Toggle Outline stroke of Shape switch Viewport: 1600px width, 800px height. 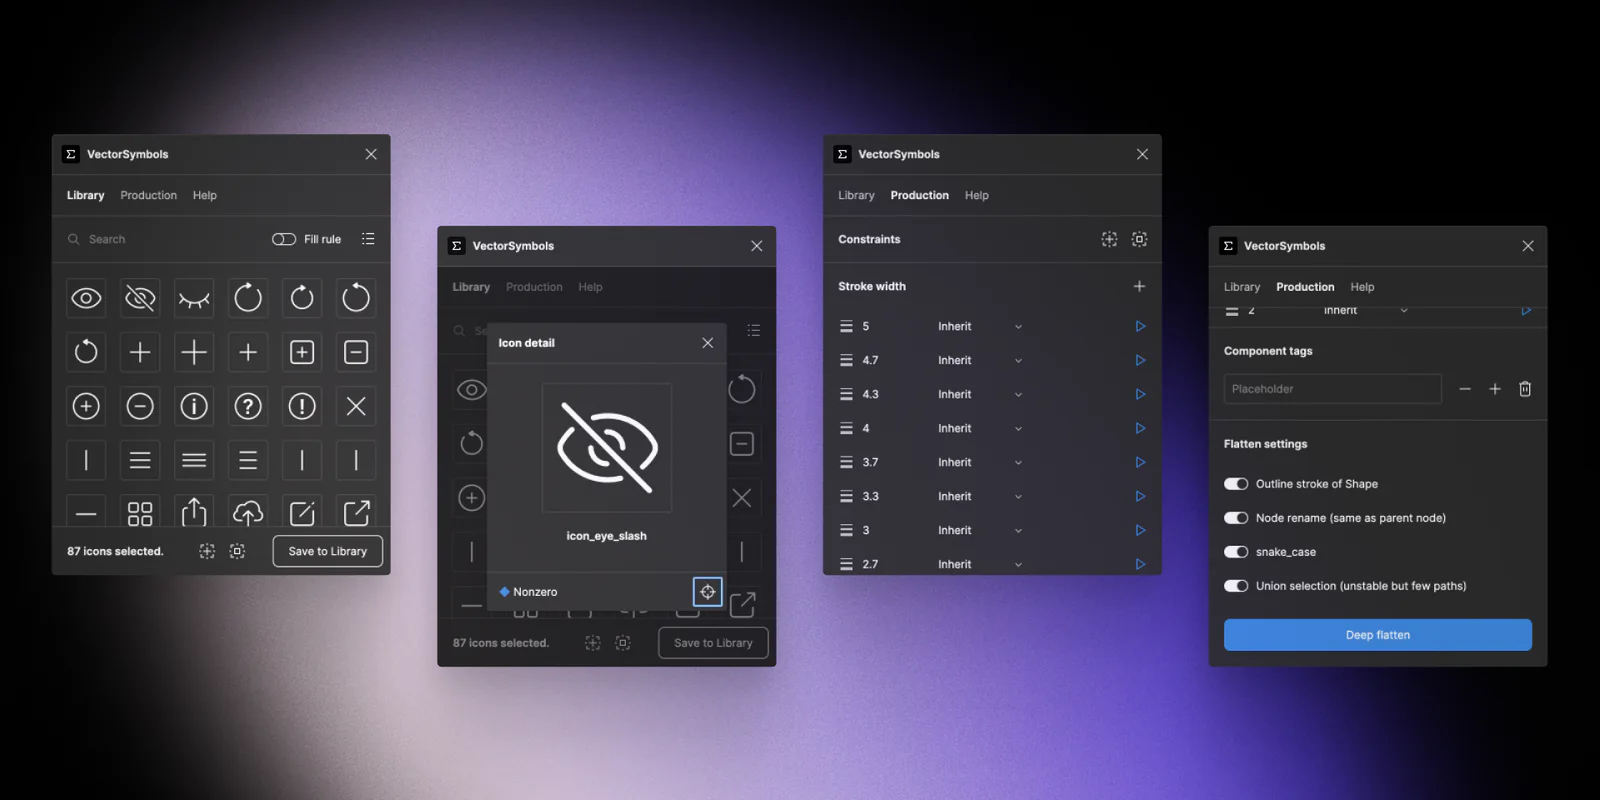tap(1236, 484)
